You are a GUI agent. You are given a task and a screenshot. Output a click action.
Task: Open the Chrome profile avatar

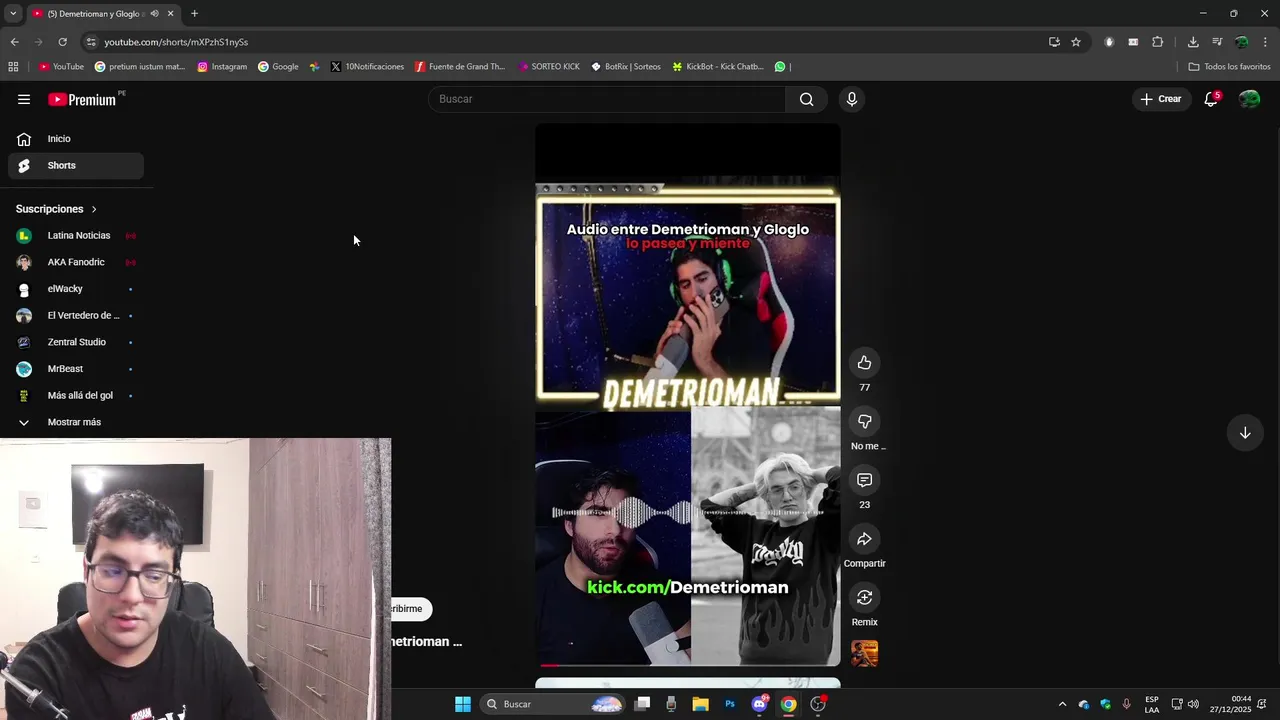point(1241,42)
